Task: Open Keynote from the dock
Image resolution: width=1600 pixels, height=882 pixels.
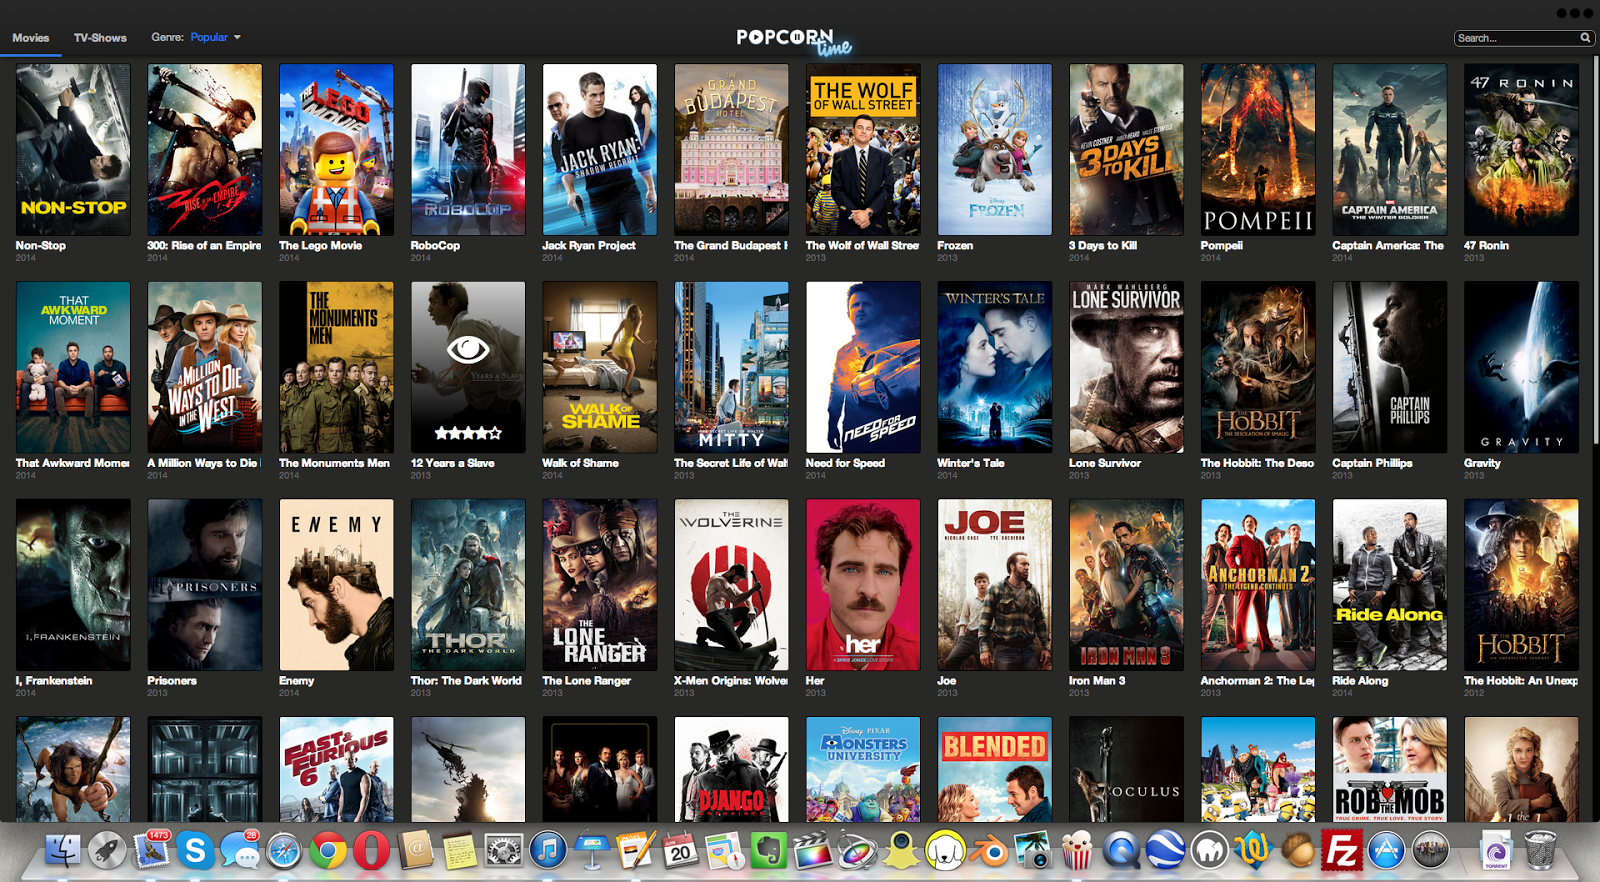Action: coord(592,851)
